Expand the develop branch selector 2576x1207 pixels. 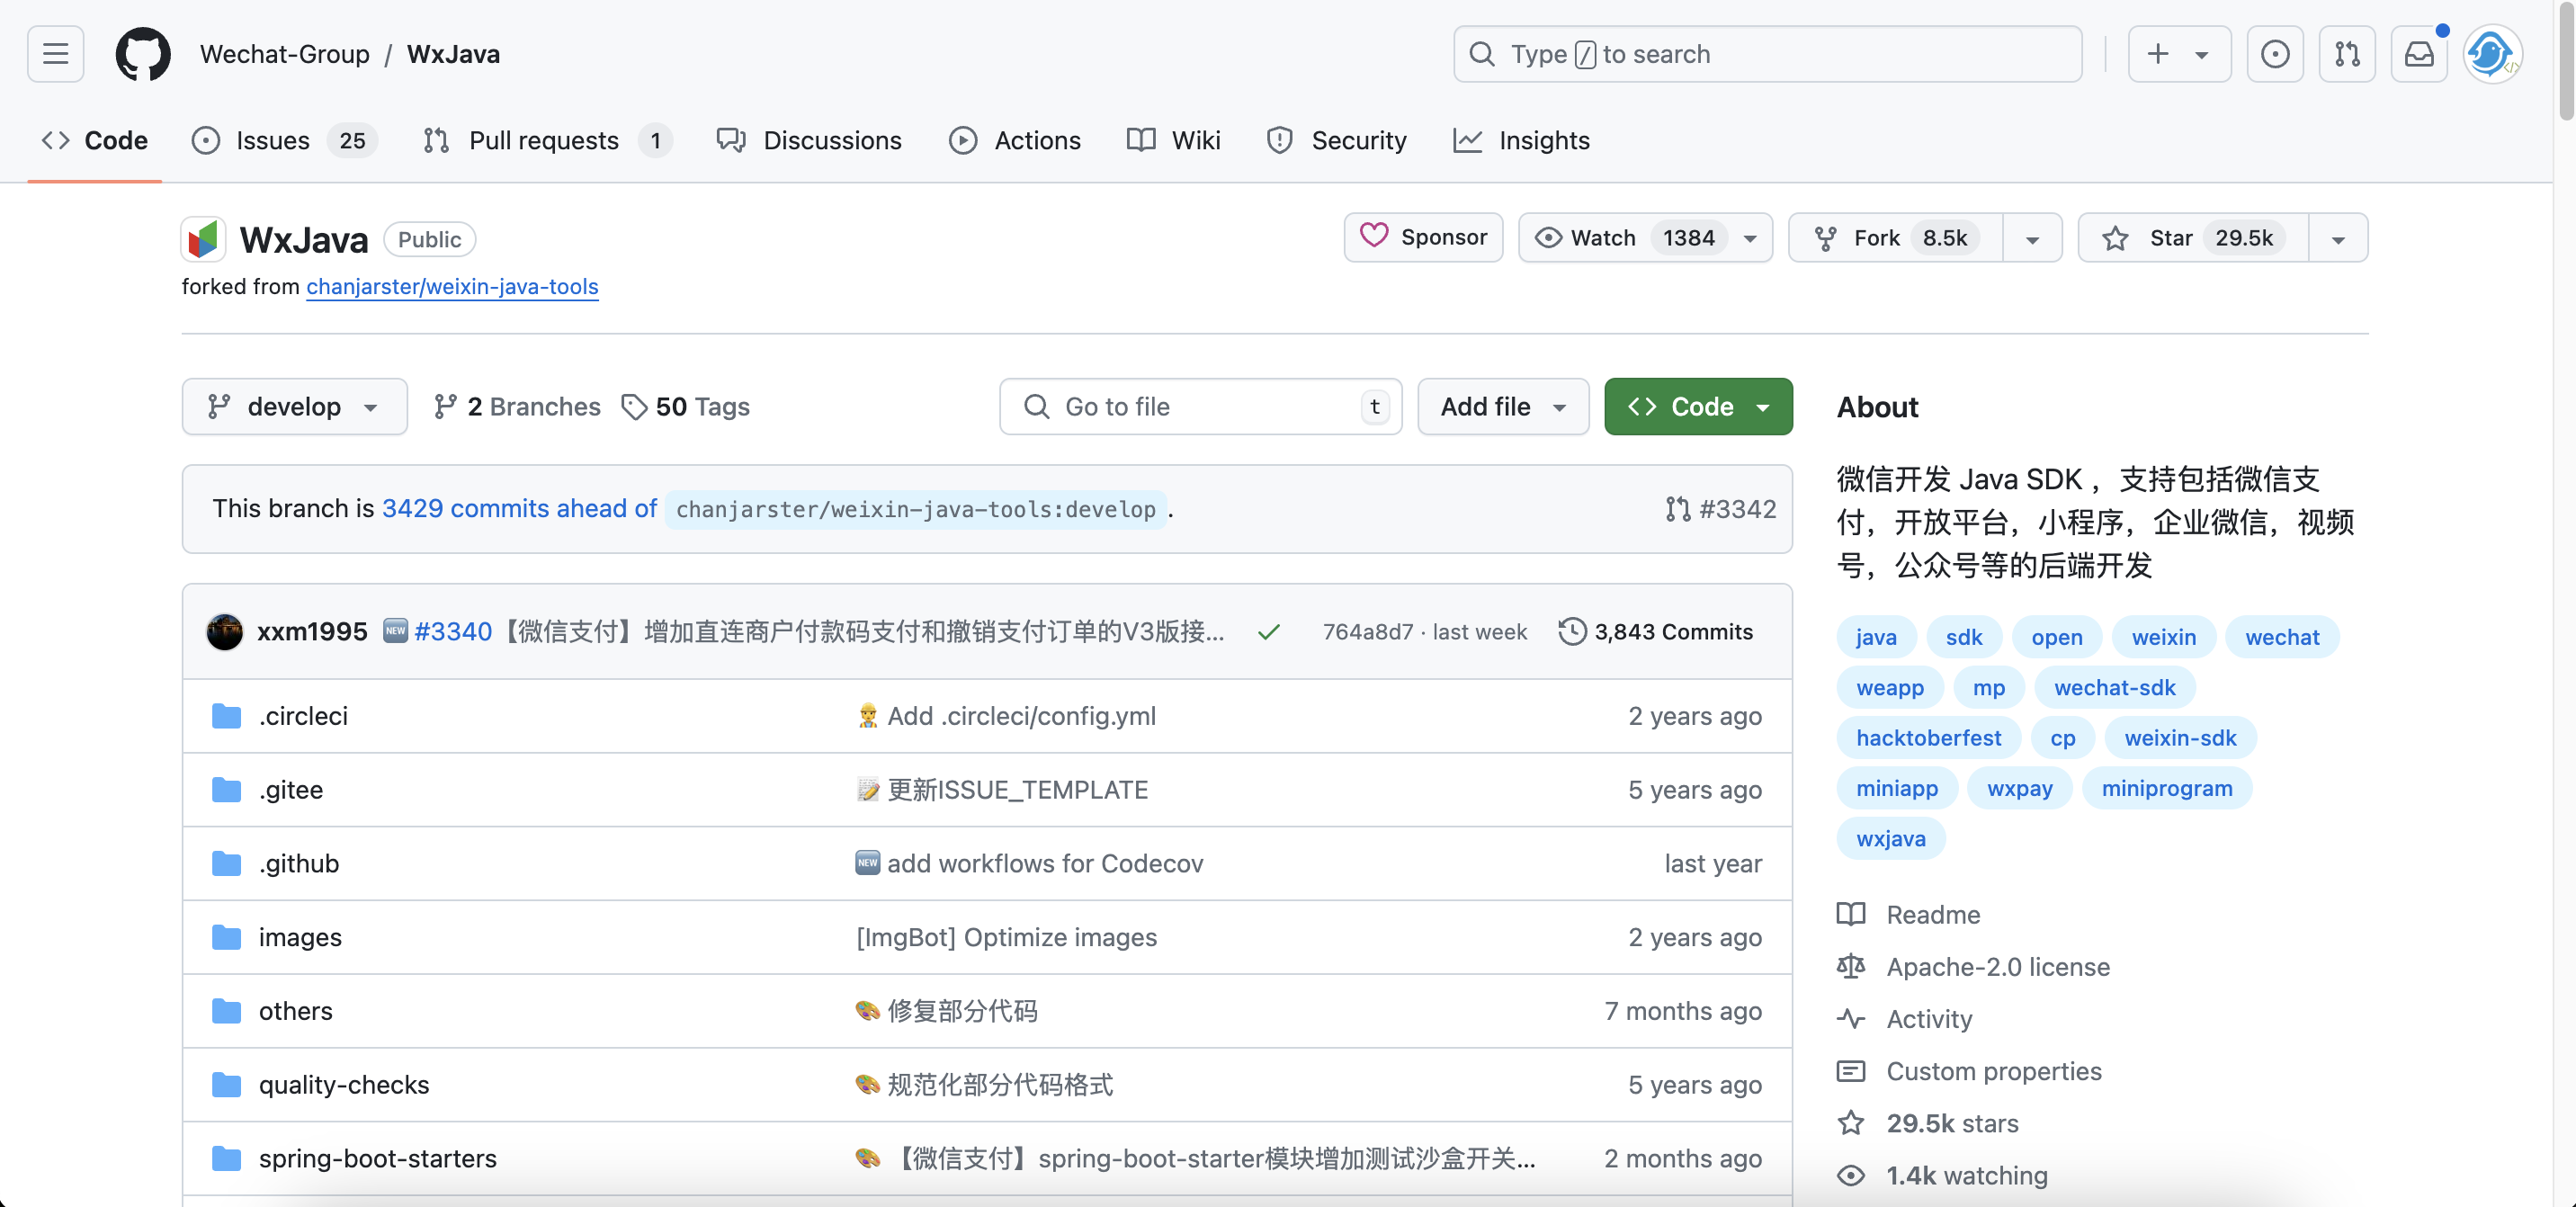tap(294, 407)
